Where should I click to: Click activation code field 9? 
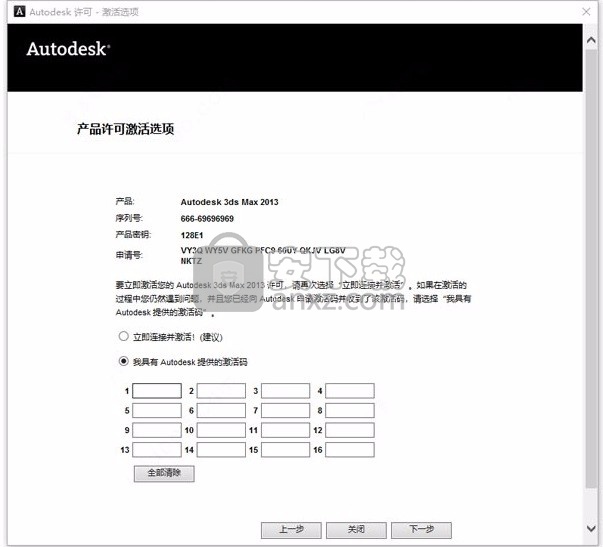point(157,430)
